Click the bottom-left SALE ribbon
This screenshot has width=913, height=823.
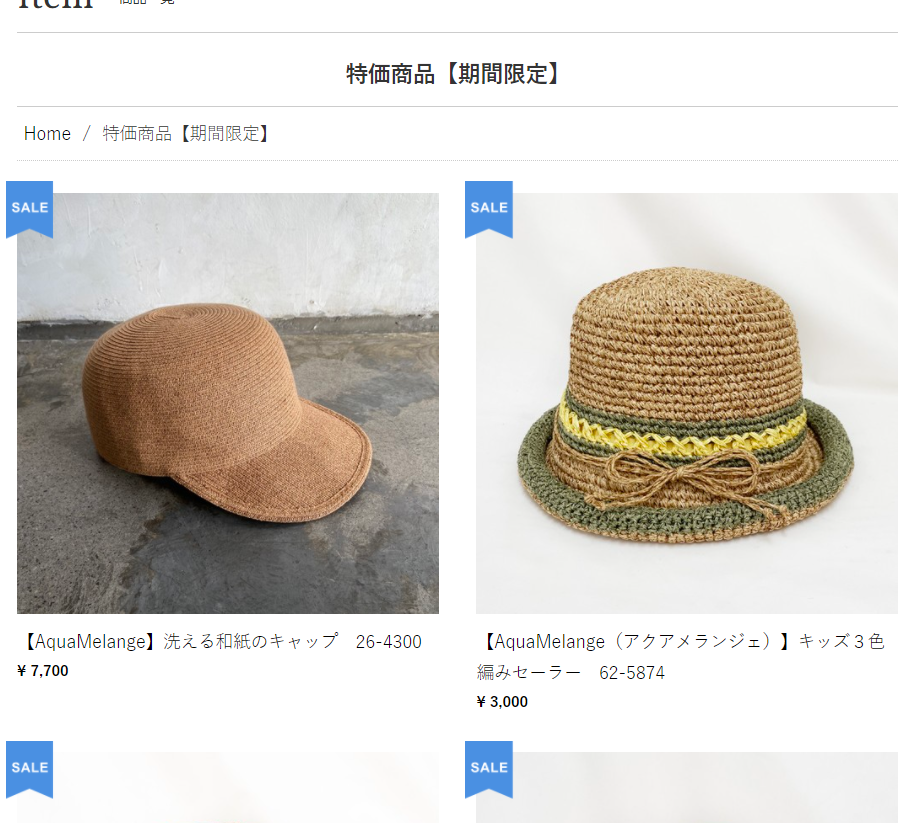[x=29, y=767]
